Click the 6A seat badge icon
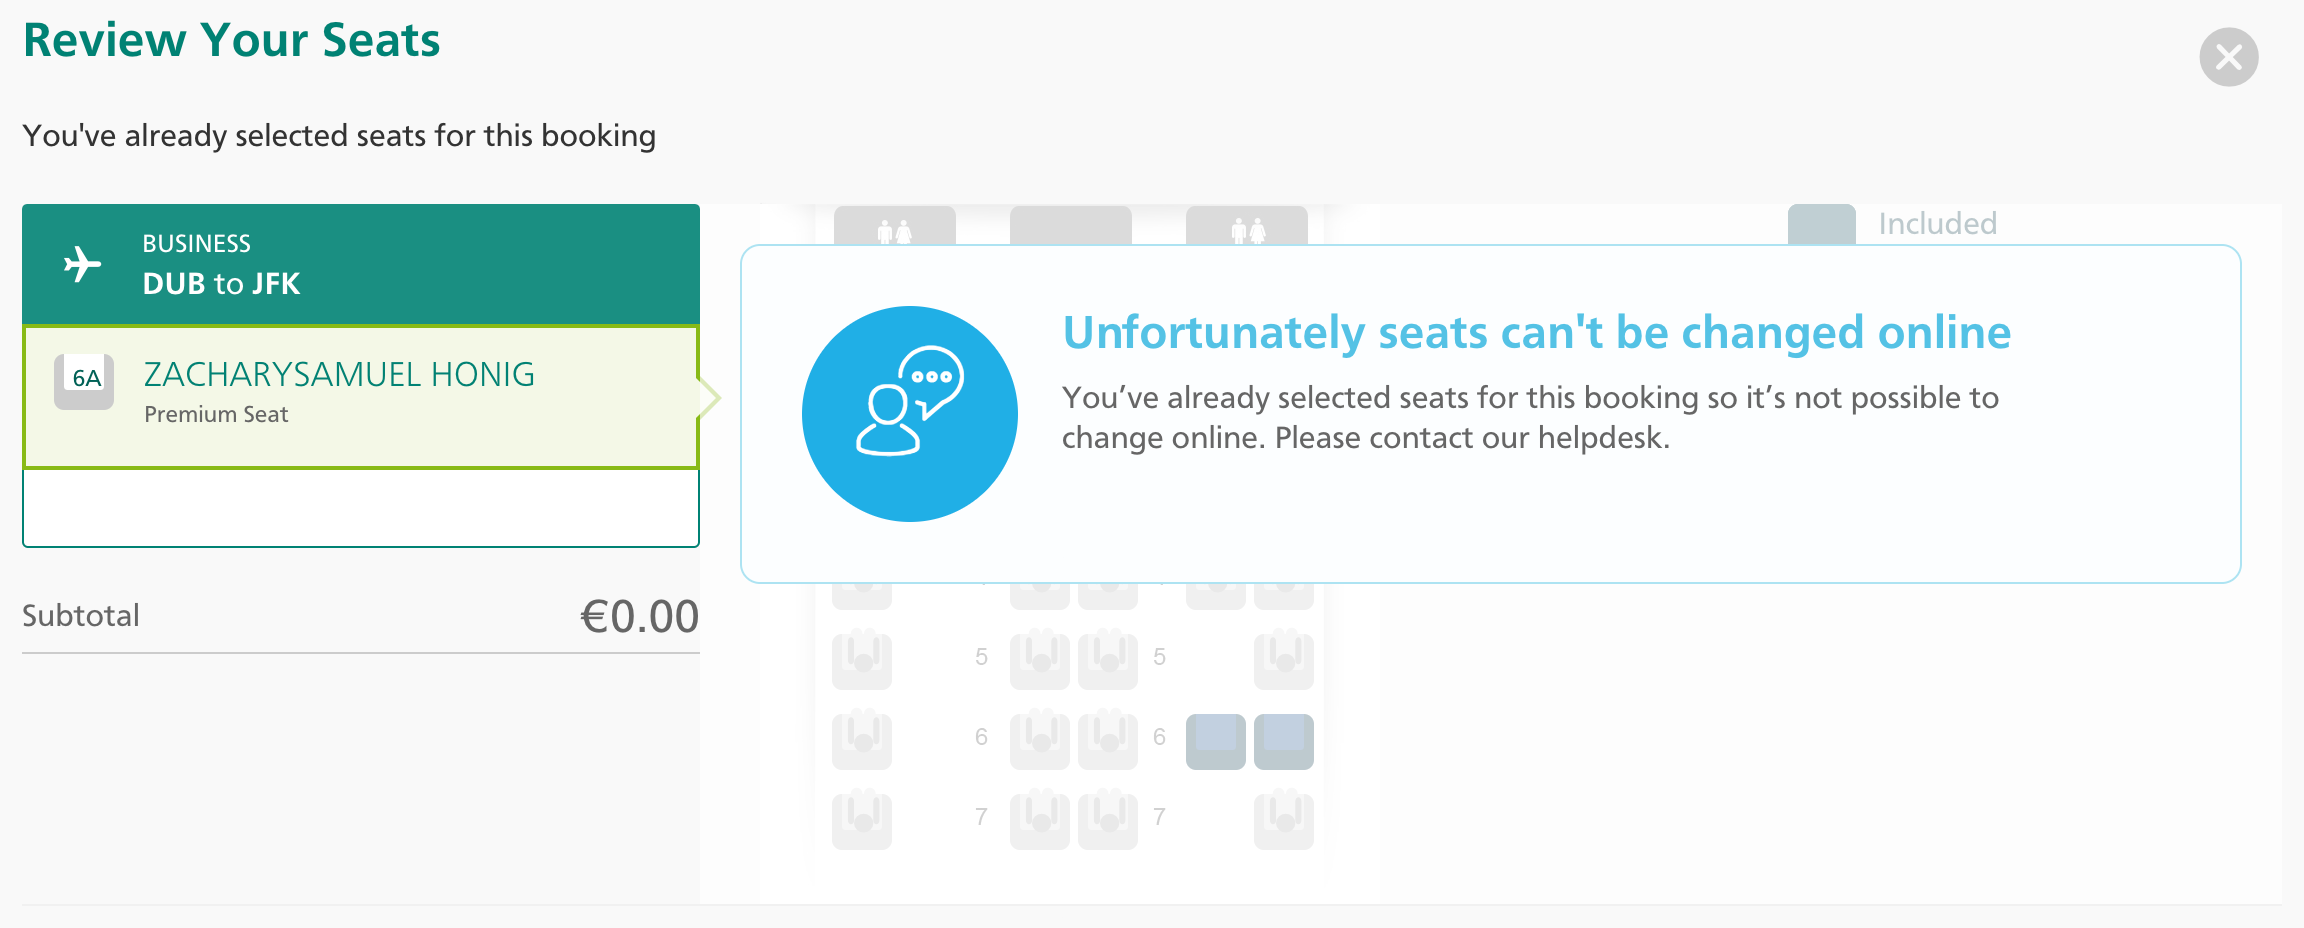Viewport: 2304px width, 928px height. click(84, 381)
